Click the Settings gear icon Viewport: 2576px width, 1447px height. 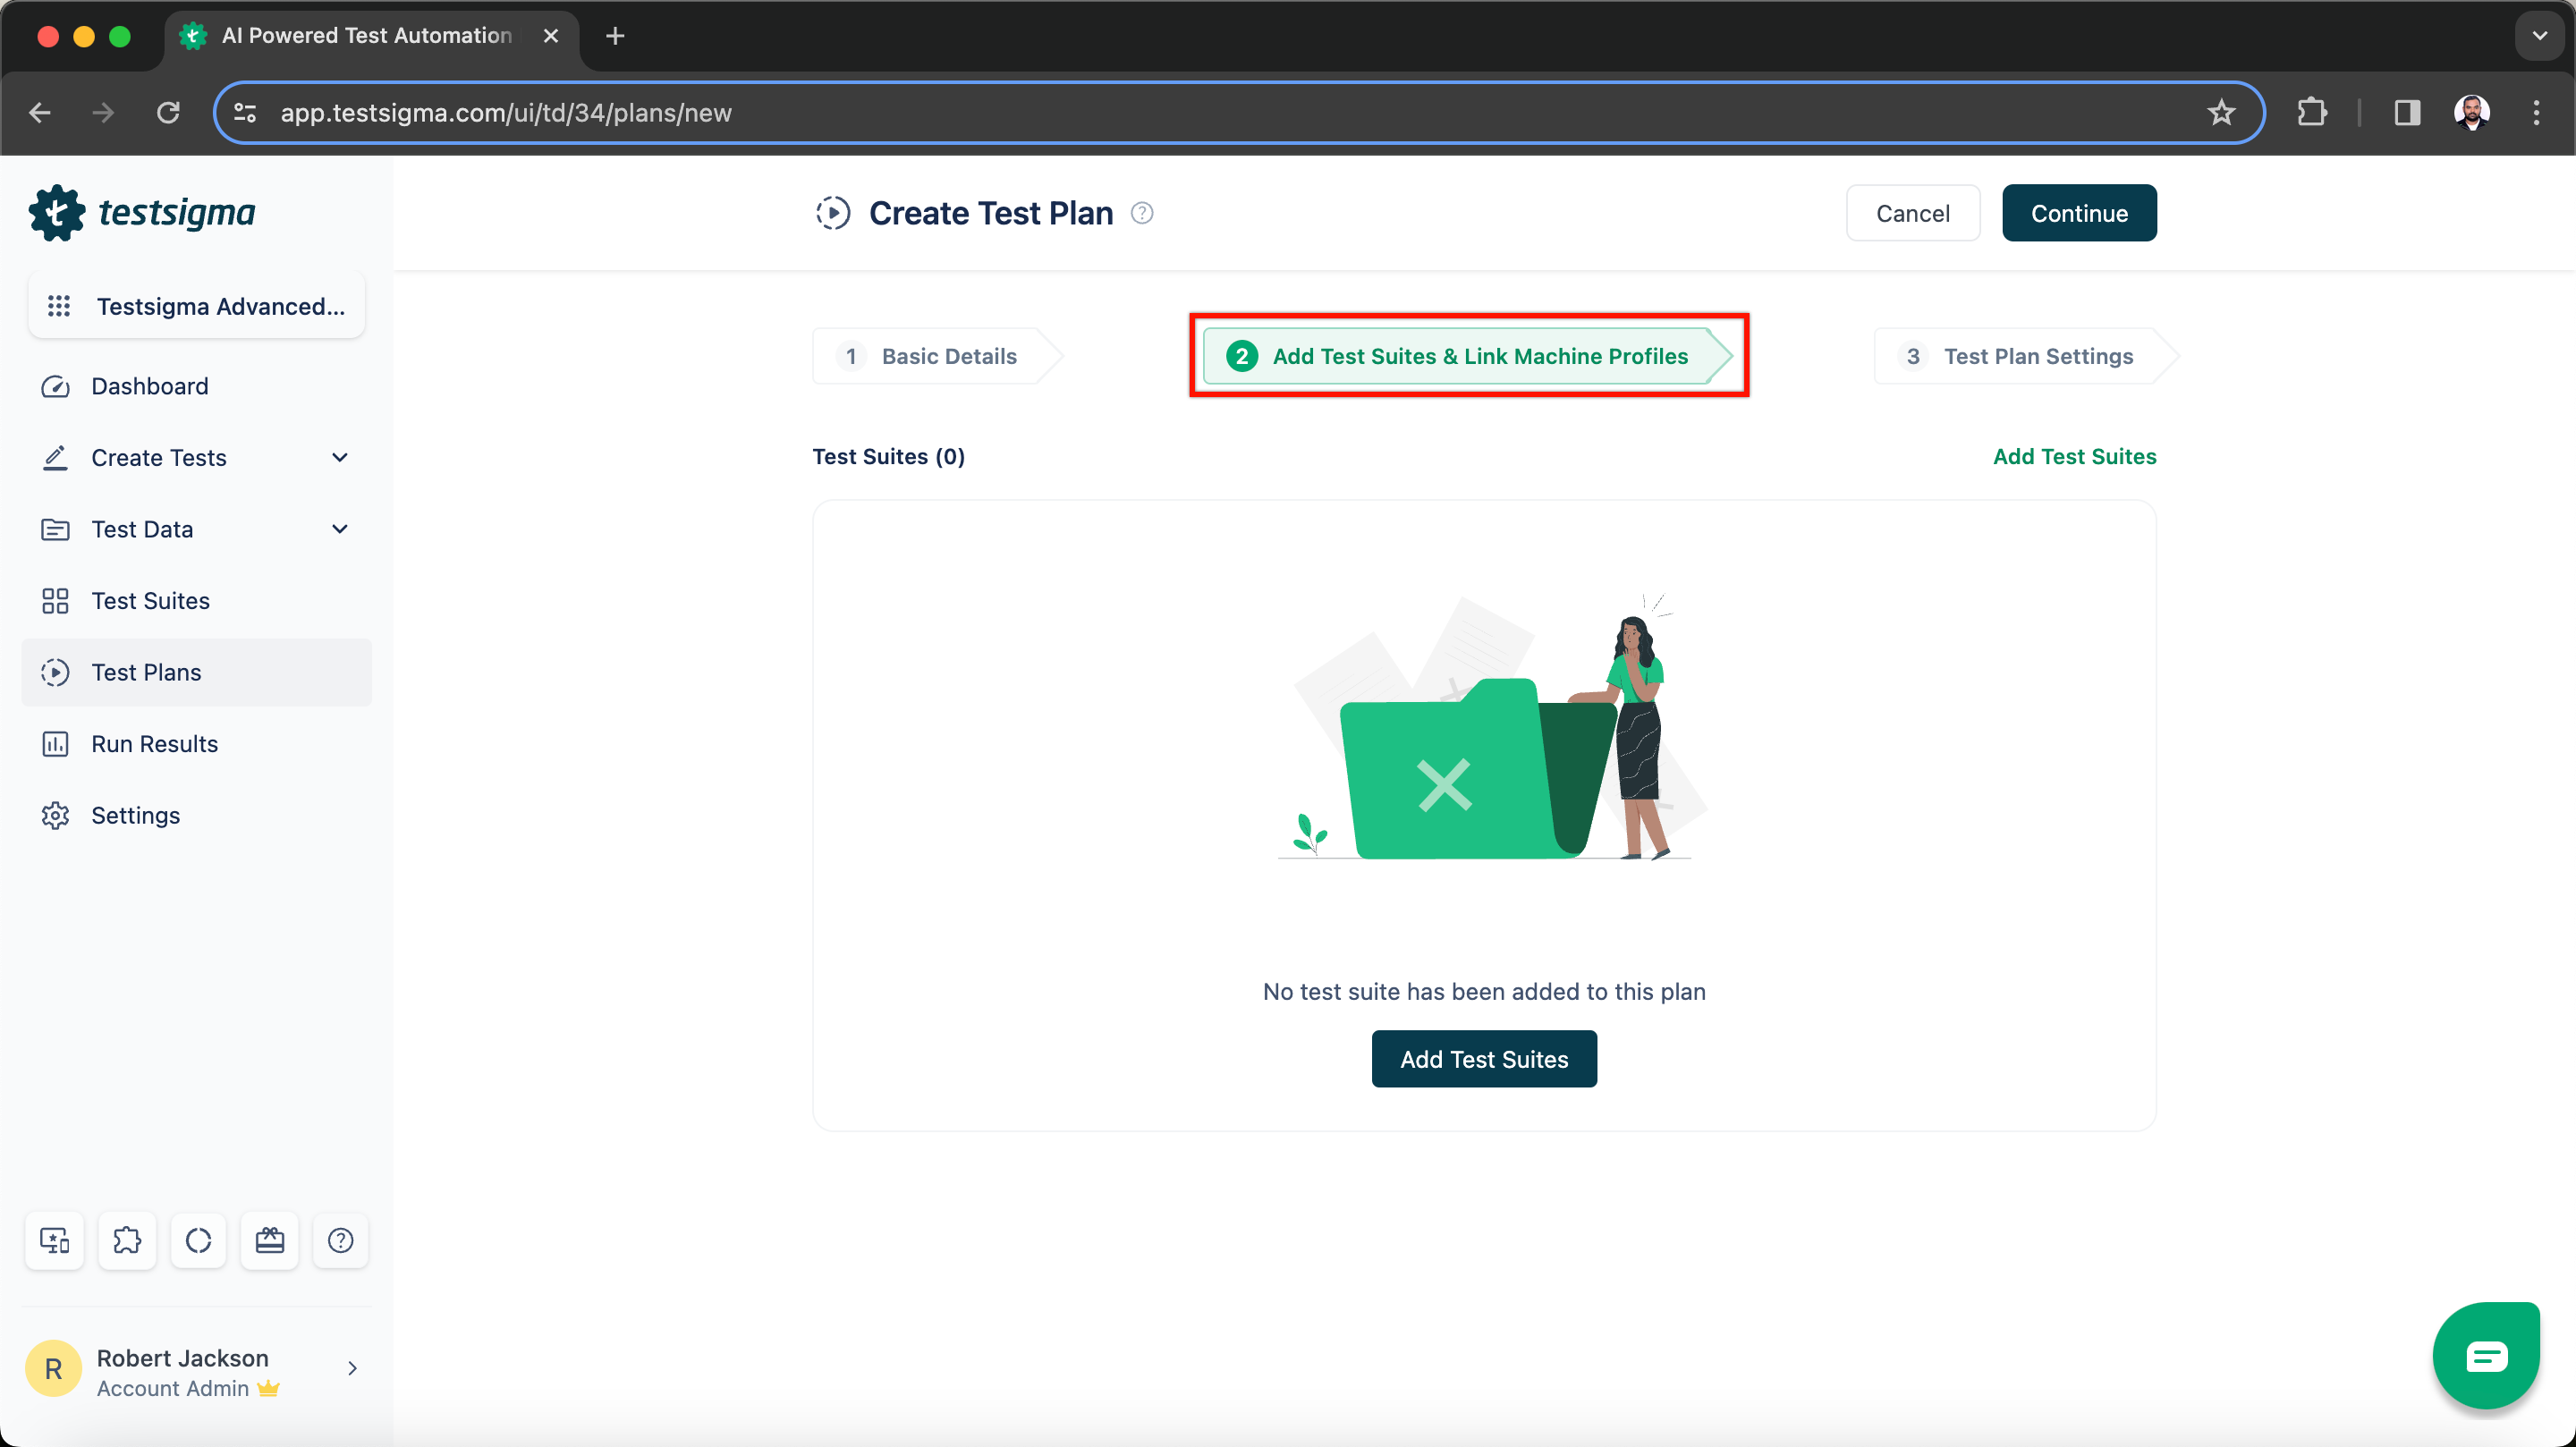55,815
